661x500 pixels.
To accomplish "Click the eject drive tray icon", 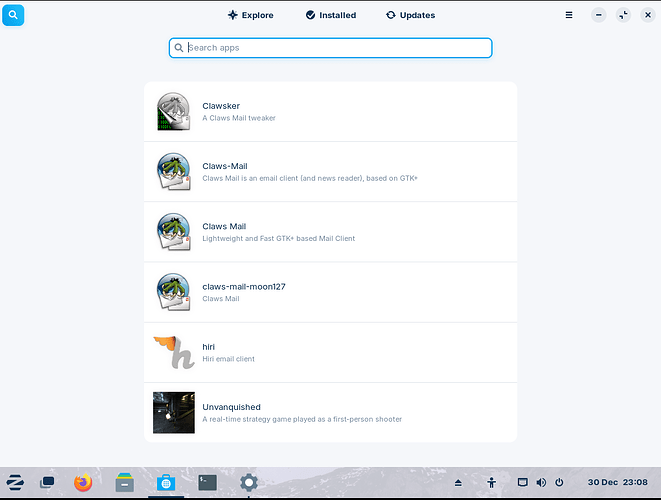I will click(458, 483).
